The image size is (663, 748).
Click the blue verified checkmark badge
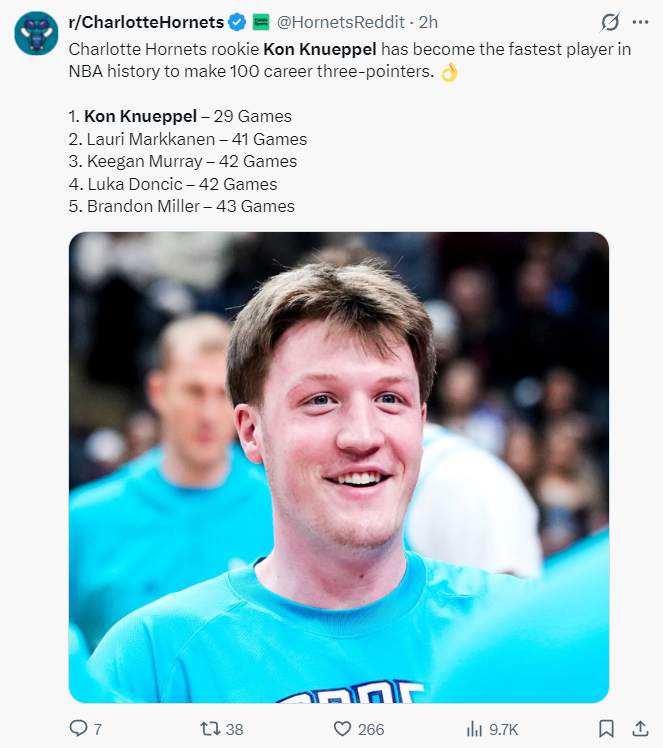point(236,22)
